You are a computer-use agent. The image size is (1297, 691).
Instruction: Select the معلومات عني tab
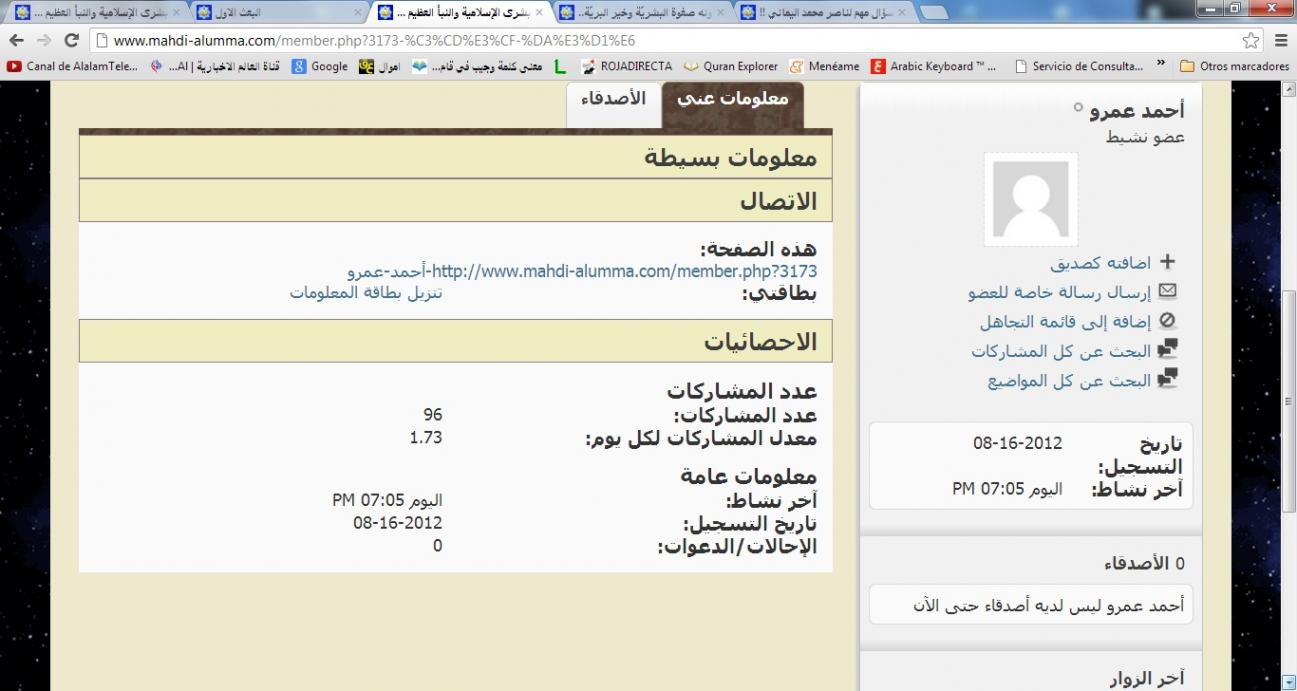(x=732, y=99)
